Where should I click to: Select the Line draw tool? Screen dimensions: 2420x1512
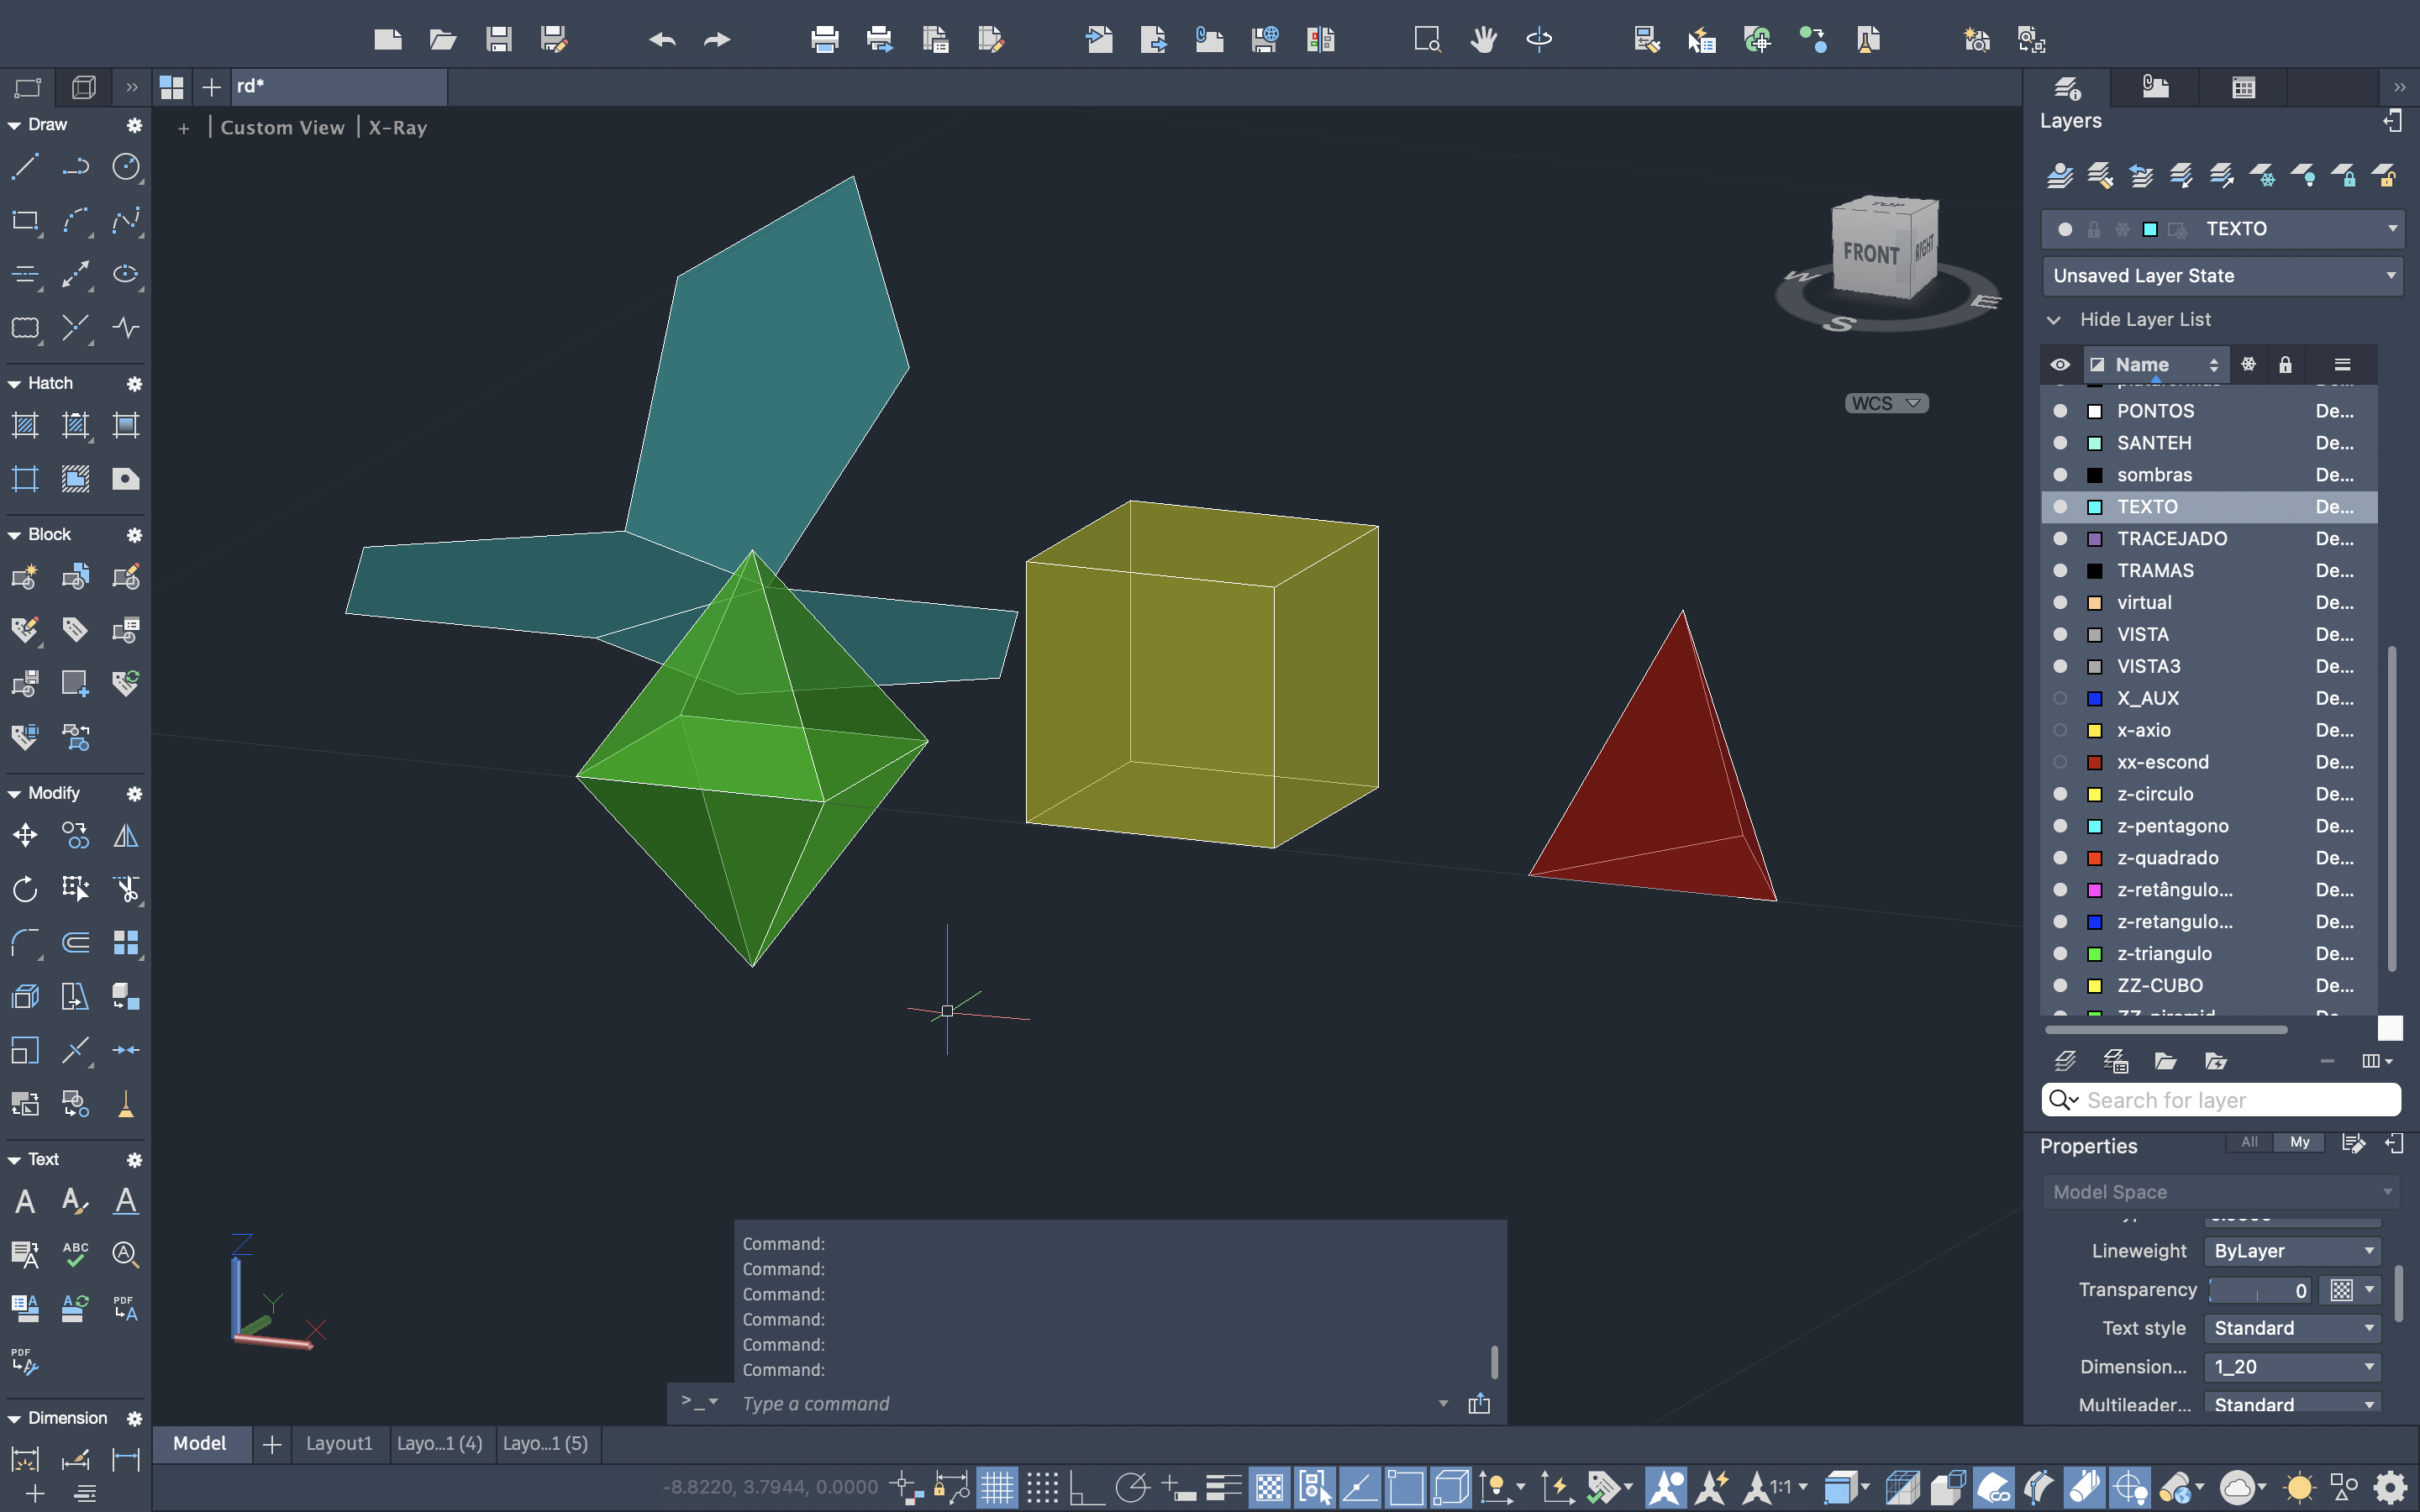click(25, 166)
